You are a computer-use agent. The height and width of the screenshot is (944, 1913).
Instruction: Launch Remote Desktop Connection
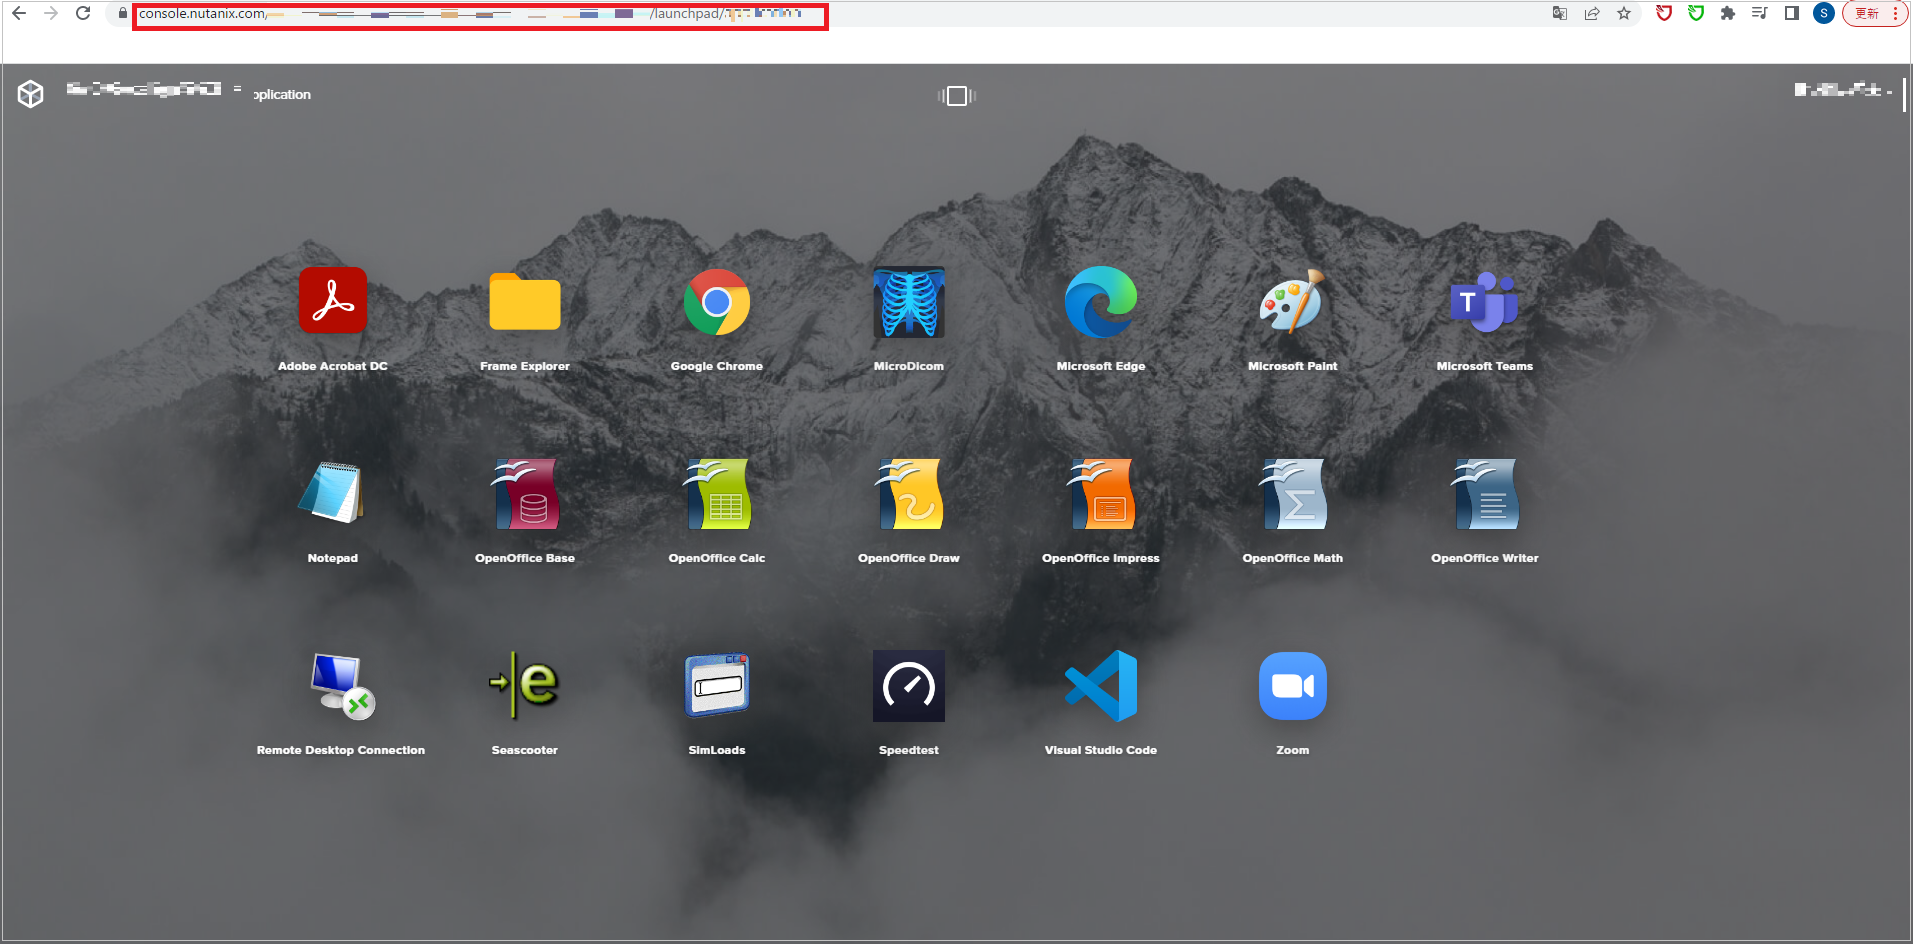(x=341, y=686)
